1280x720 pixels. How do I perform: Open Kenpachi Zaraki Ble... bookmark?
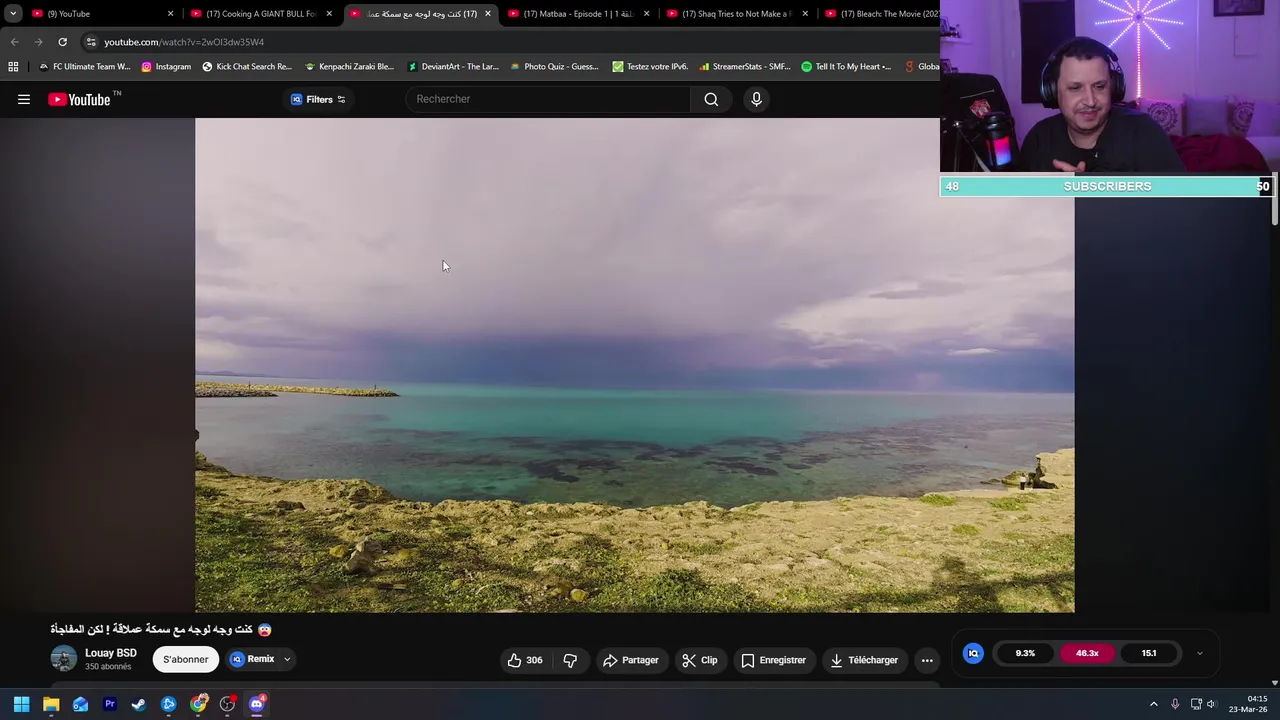[349, 67]
